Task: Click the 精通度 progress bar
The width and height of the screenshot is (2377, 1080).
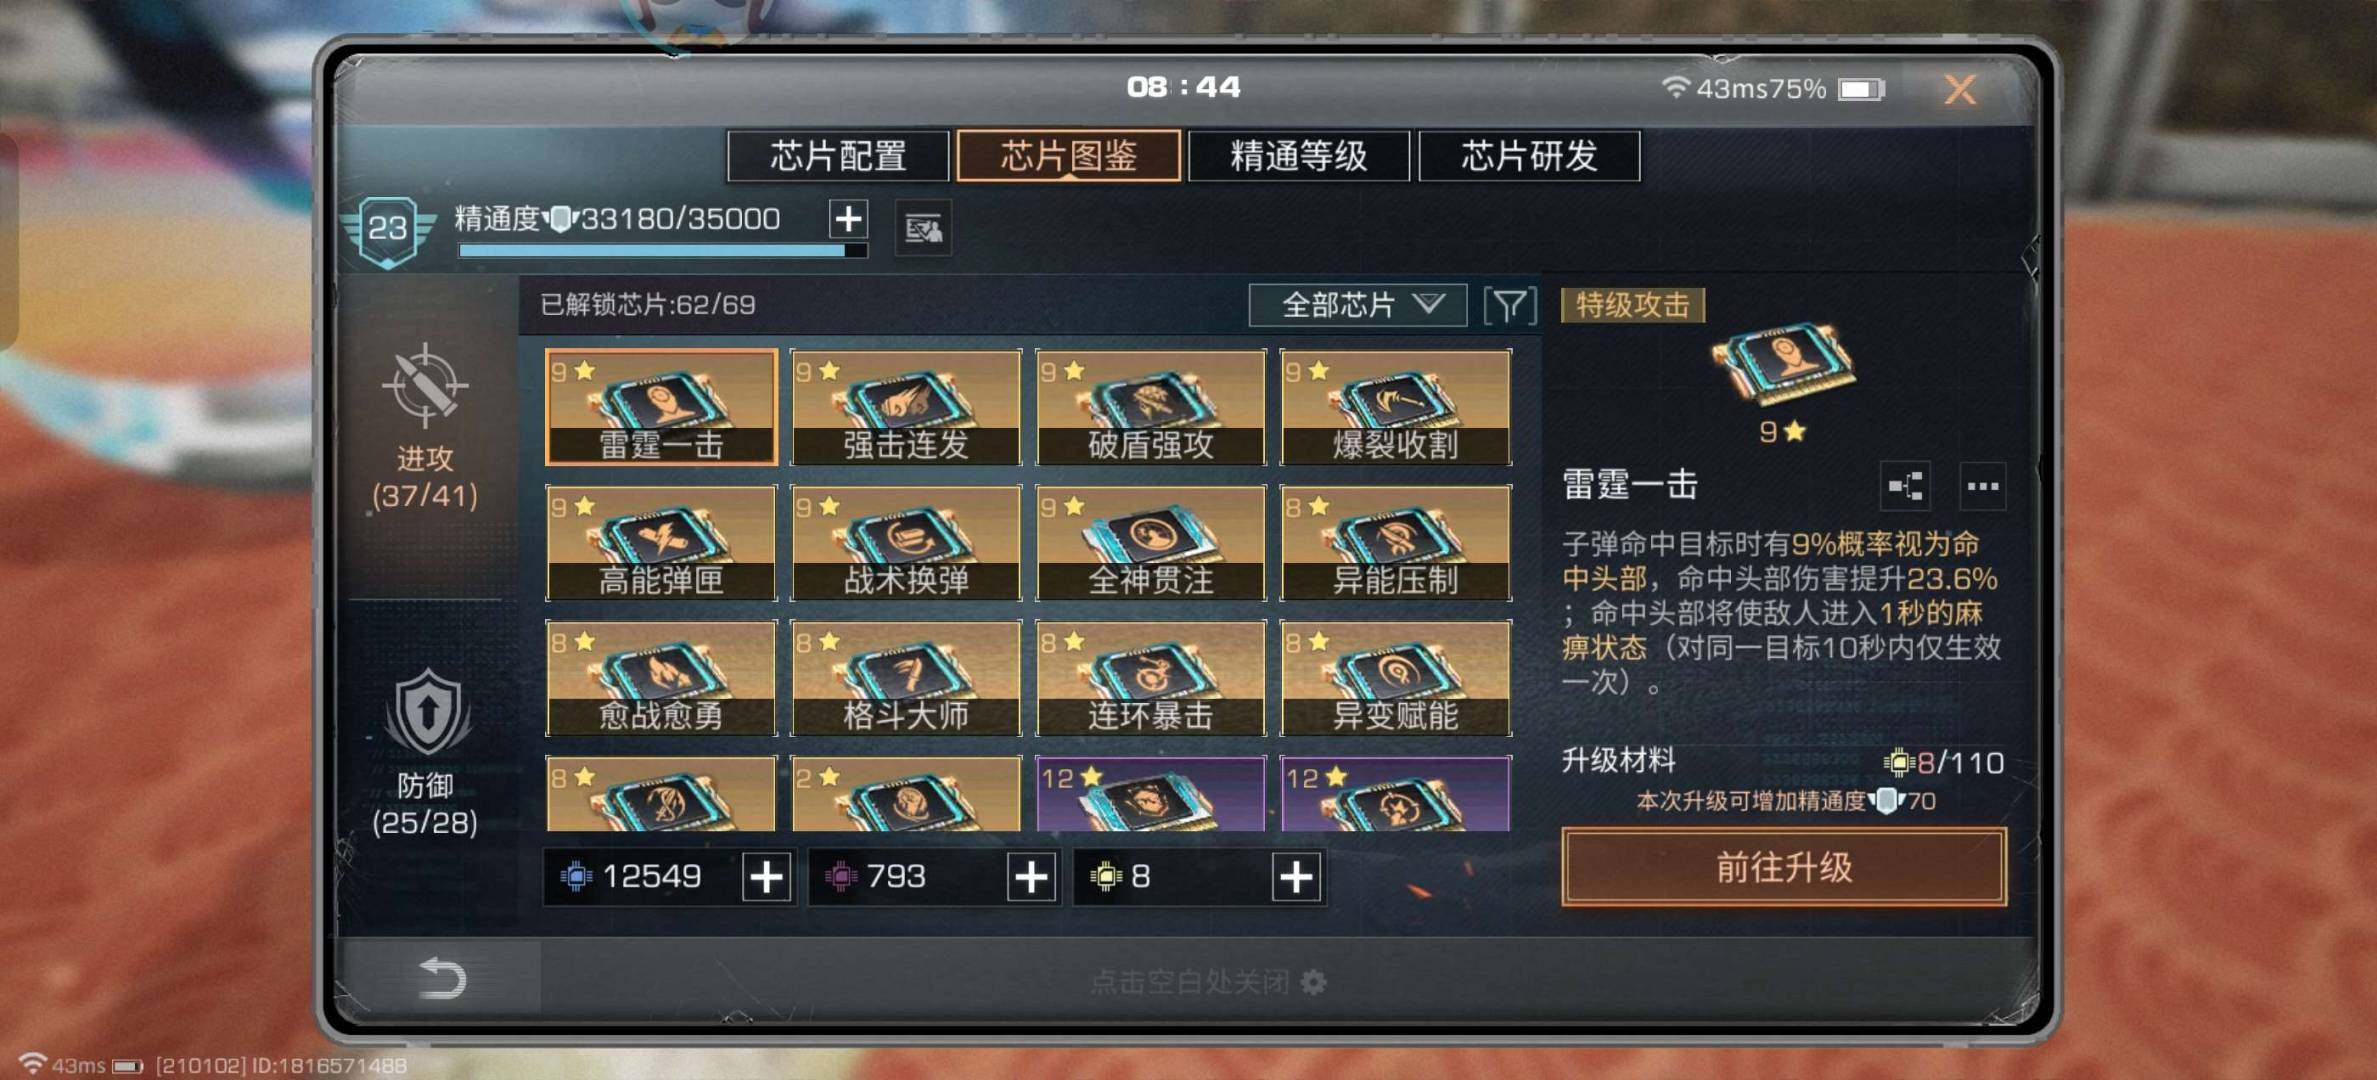Action: pyautogui.click(x=662, y=251)
